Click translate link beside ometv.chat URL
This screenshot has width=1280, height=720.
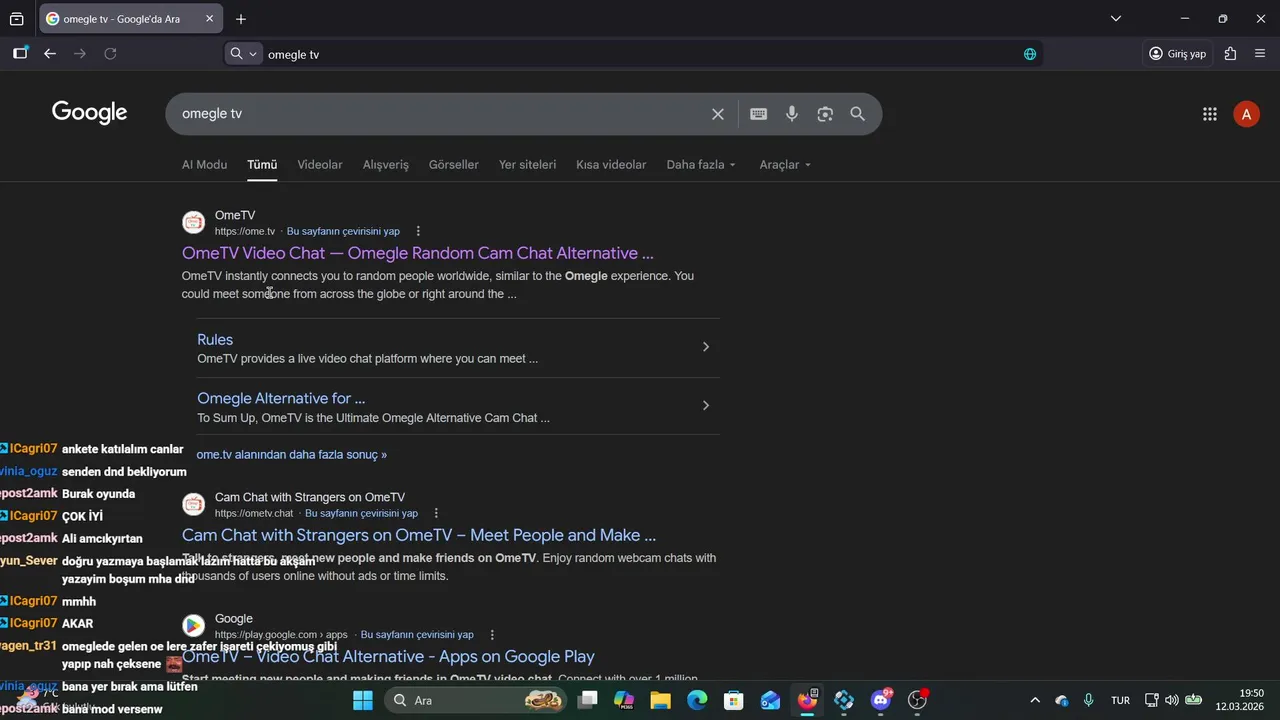361,513
